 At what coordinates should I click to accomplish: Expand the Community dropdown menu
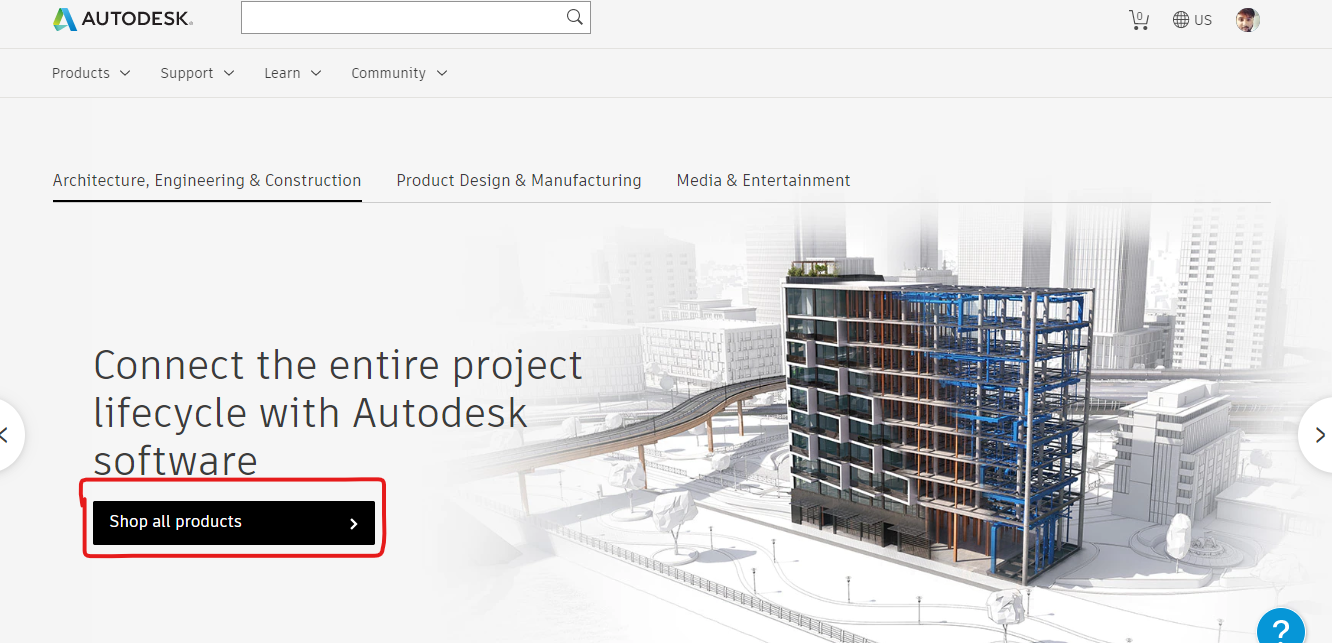[399, 73]
